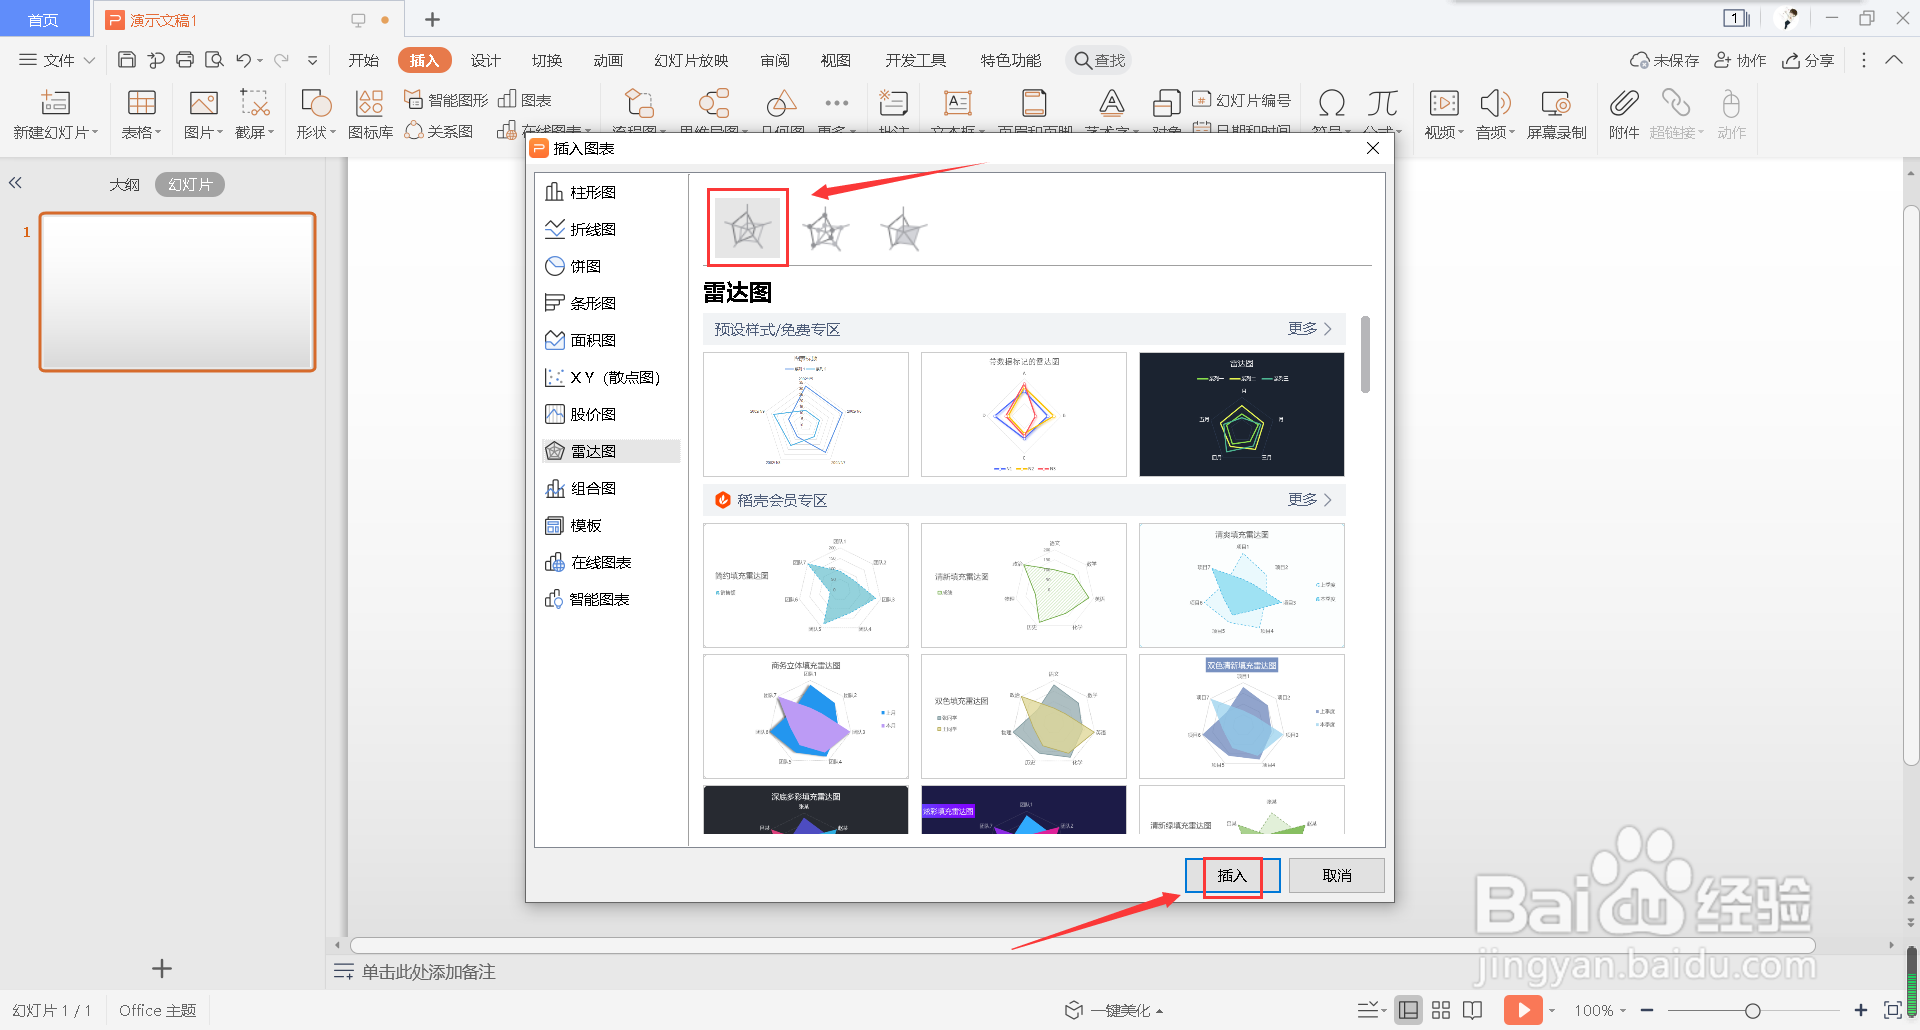Open the 开始 ribbon tab
This screenshot has width=1920, height=1030.
363,60
